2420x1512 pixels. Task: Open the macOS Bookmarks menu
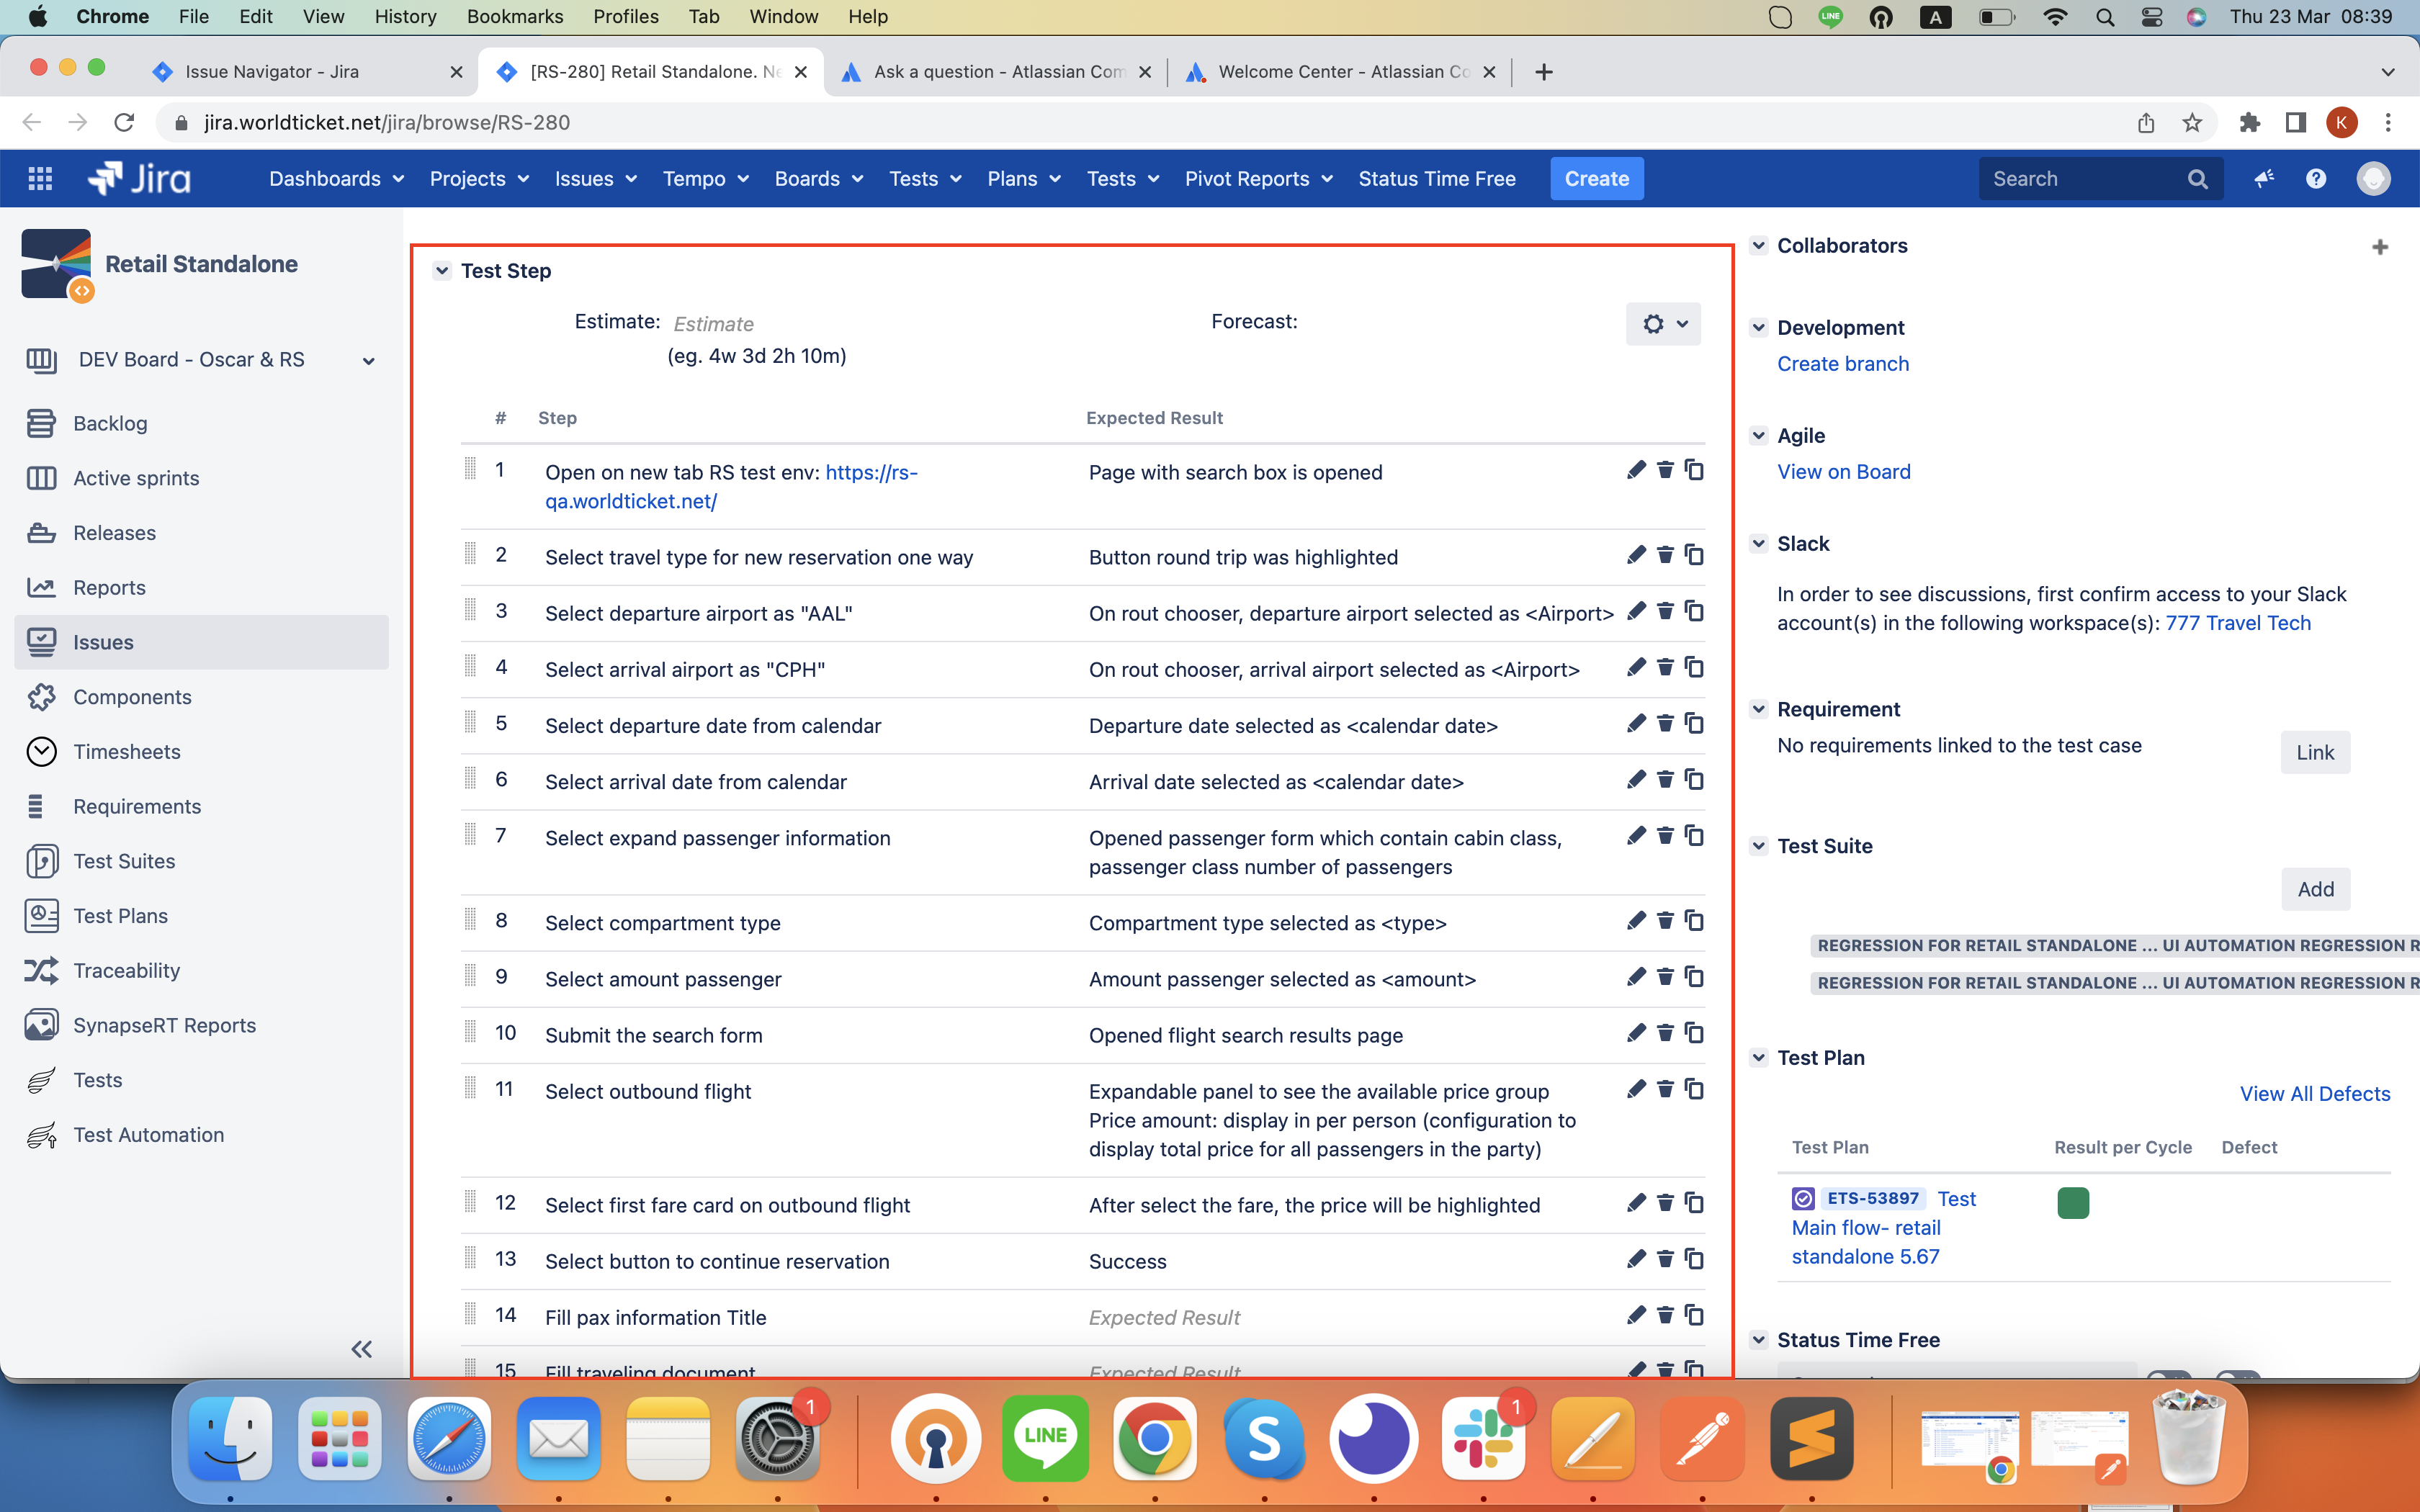click(514, 16)
